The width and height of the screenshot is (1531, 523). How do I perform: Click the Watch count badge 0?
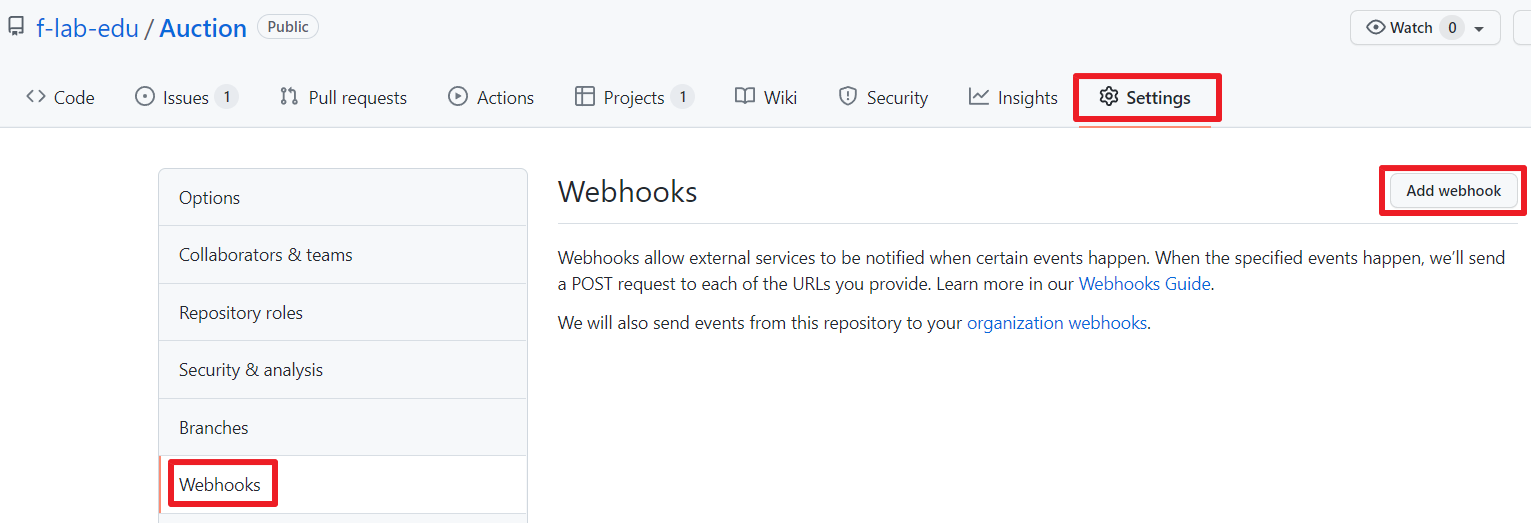coord(1452,28)
